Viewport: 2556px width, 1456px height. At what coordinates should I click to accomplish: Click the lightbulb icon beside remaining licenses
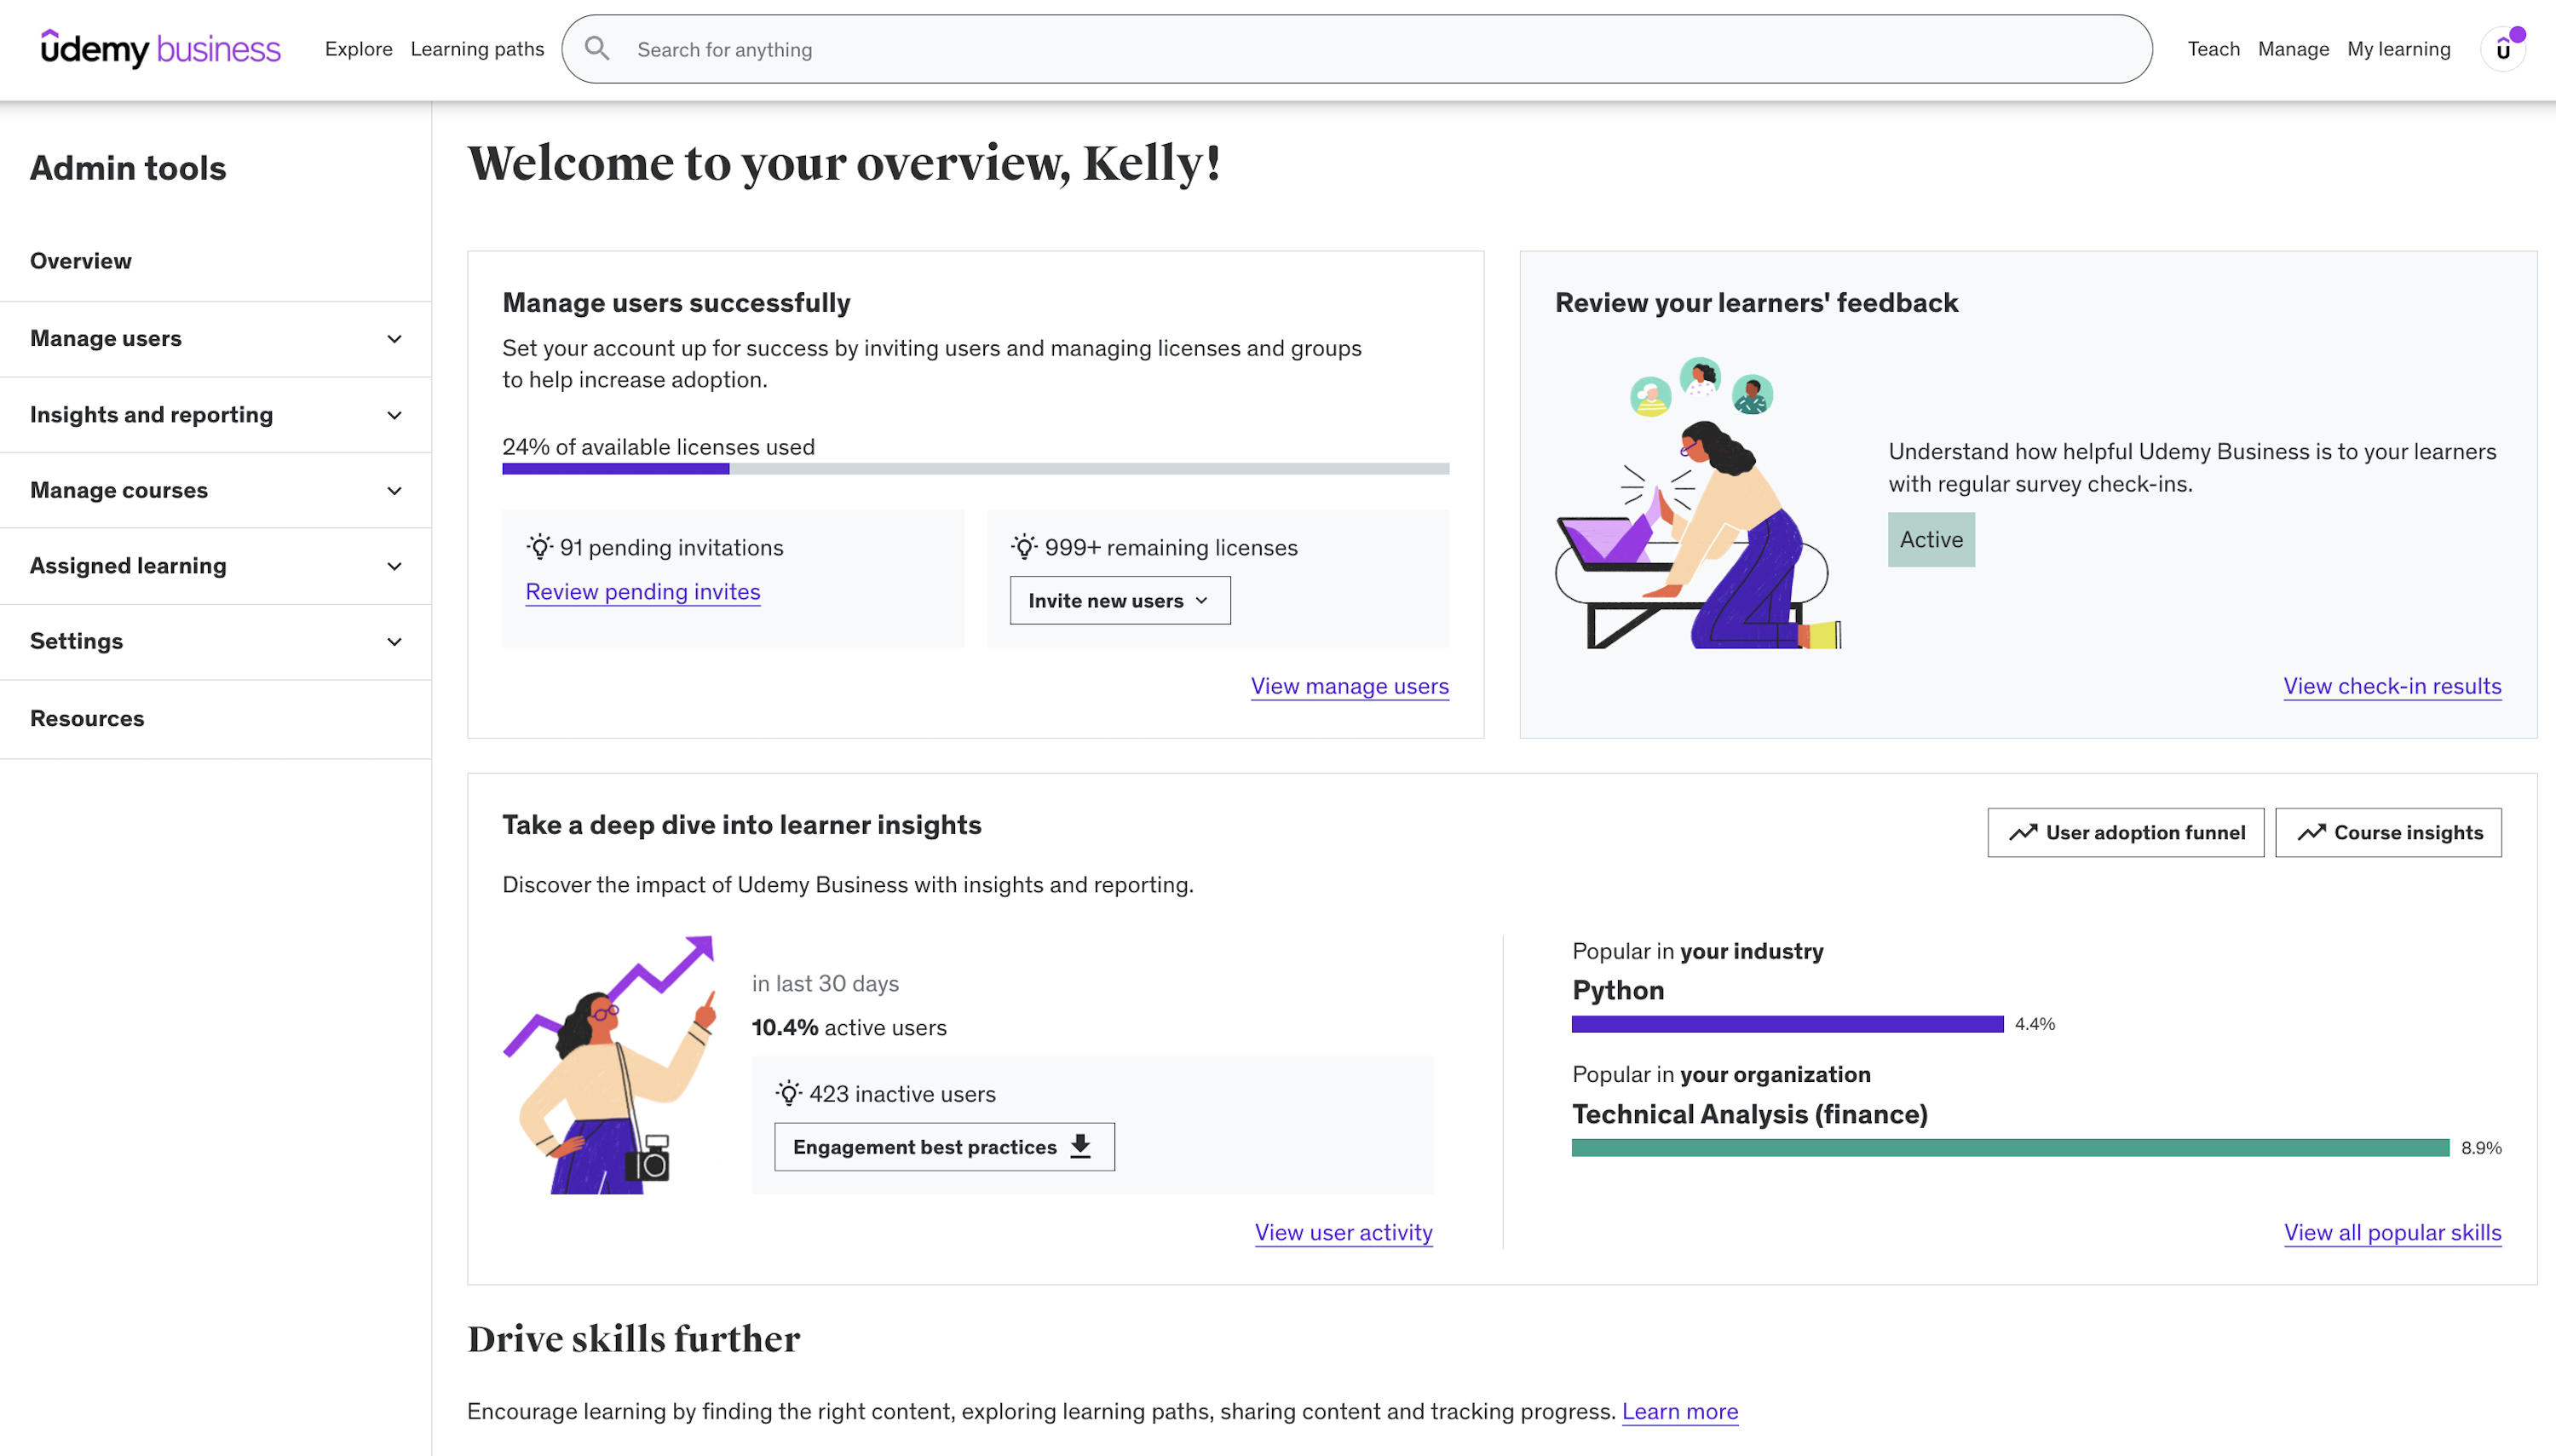[x=1024, y=547]
